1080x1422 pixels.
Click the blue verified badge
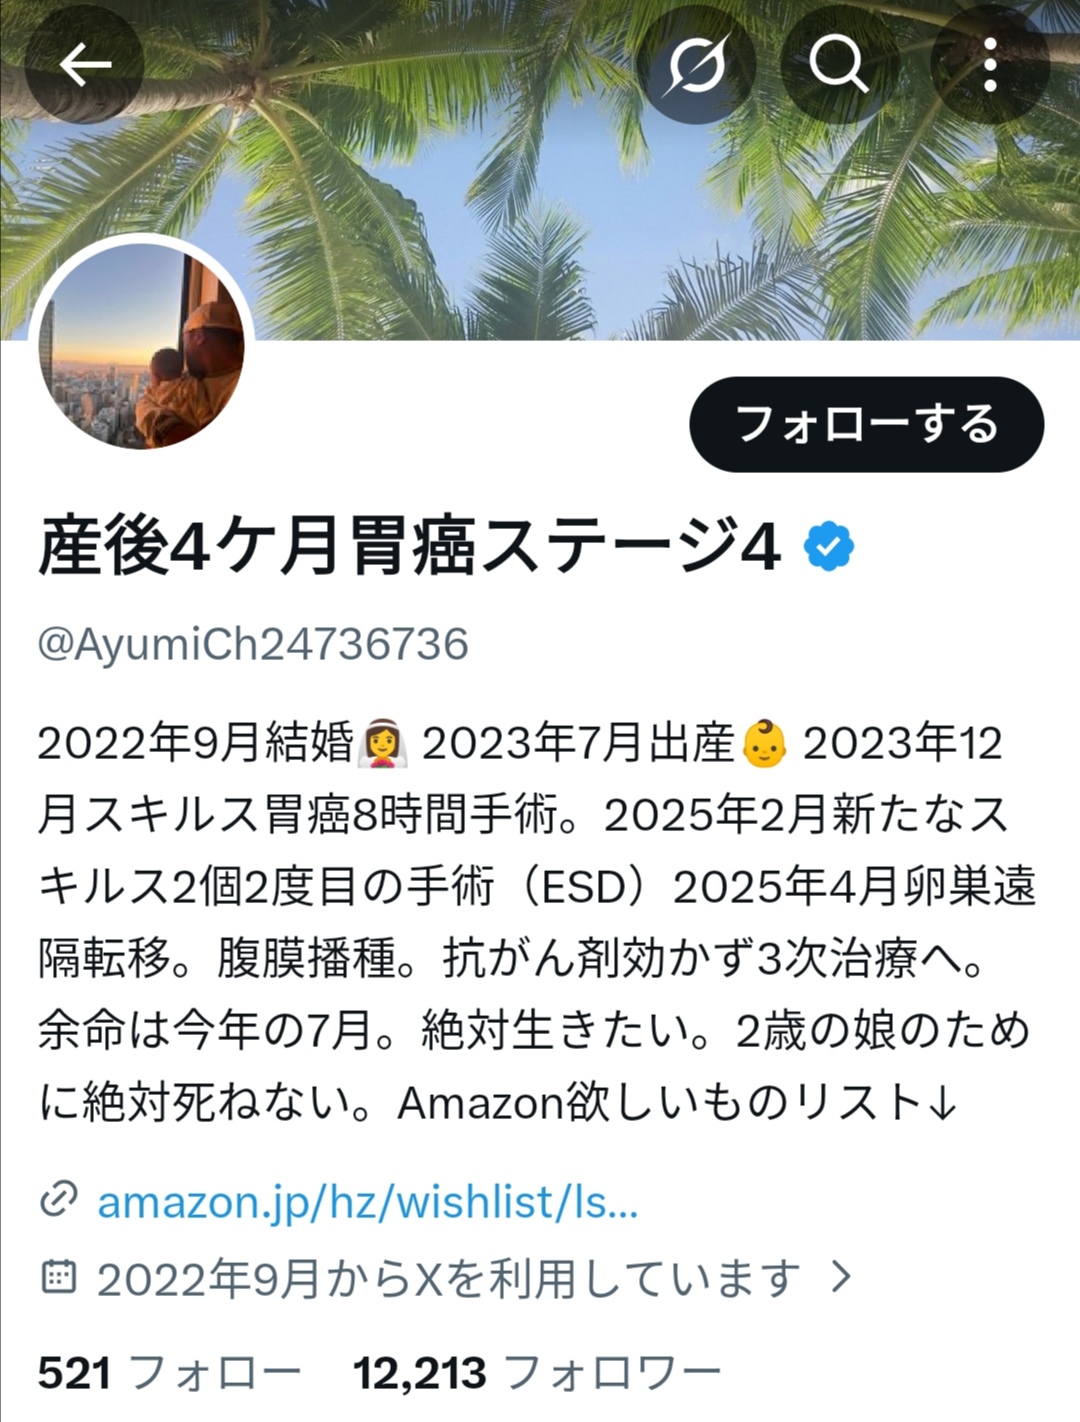point(829,547)
